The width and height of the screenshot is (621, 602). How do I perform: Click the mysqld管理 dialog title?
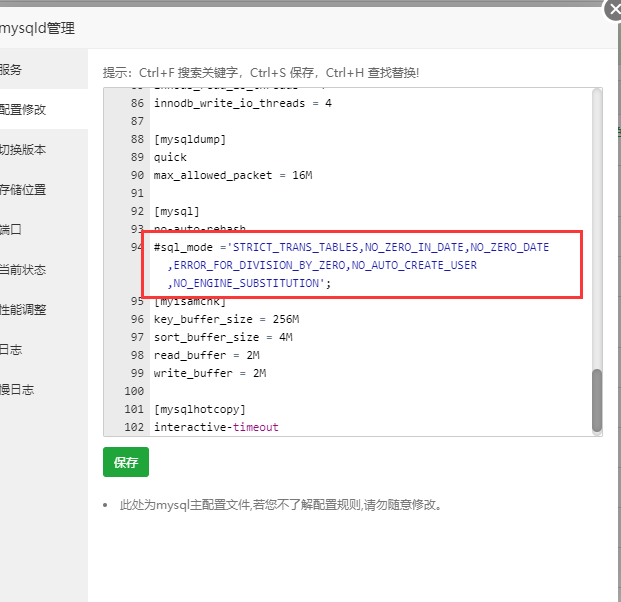coord(37,28)
